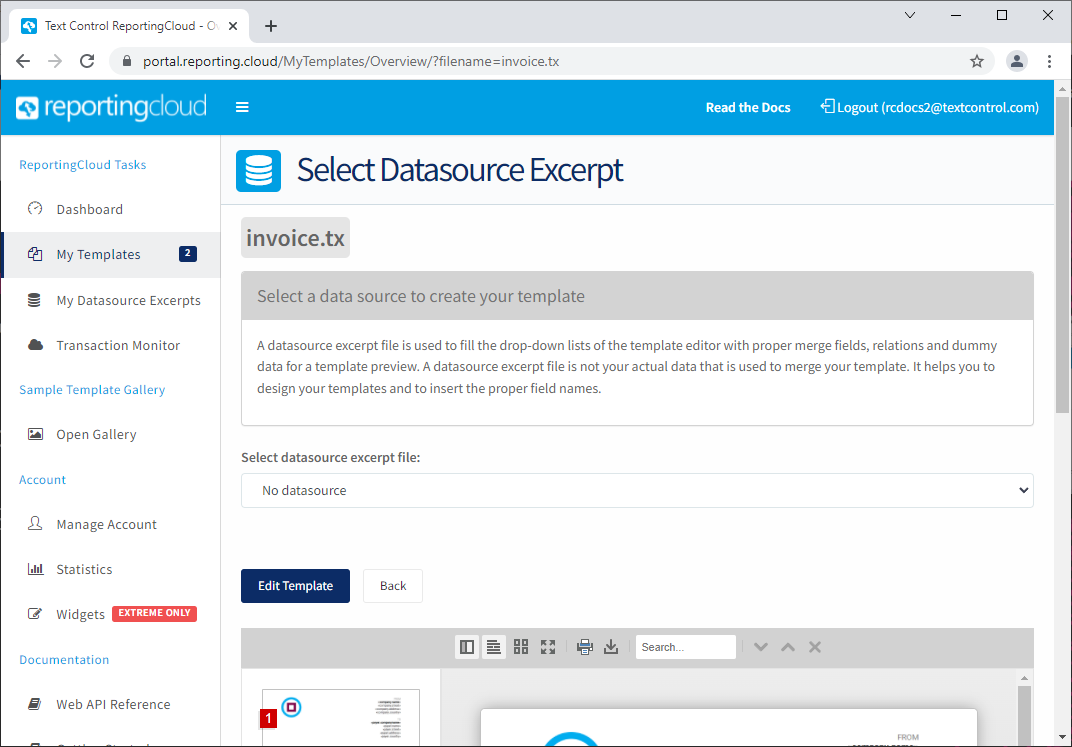Click the 'Select datasource excerpt file:' label
Image resolution: width=1072 pixels, height=747 pixels.
click(x=331, y=457)
